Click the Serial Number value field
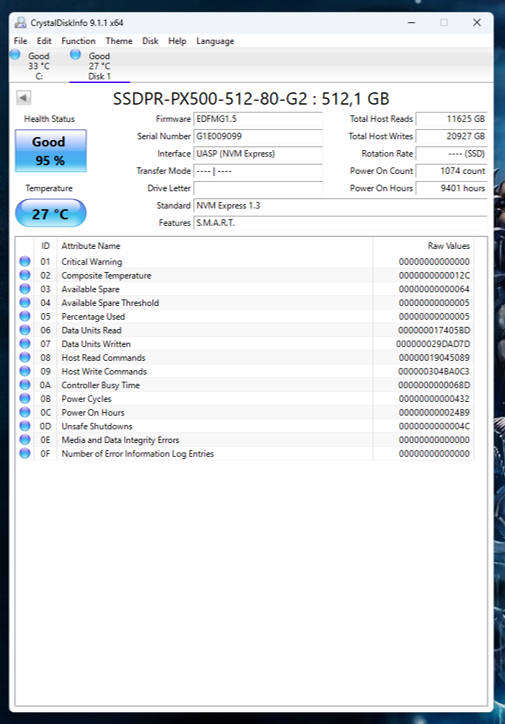The image size is (505, 724). 258,136
